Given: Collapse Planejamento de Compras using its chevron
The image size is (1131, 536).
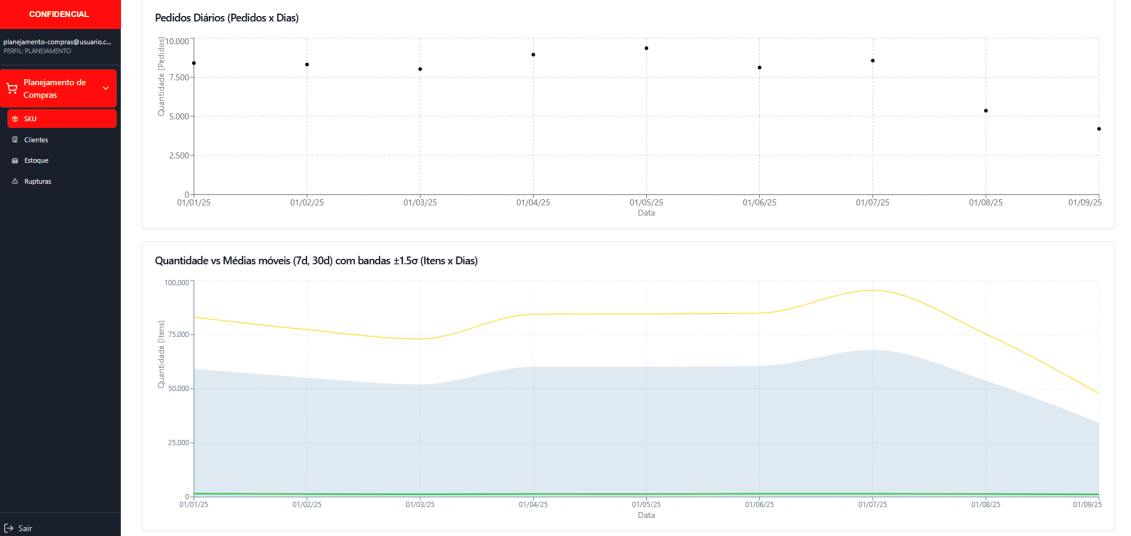Looking at the screenshot, I should (x=106, y=88).
